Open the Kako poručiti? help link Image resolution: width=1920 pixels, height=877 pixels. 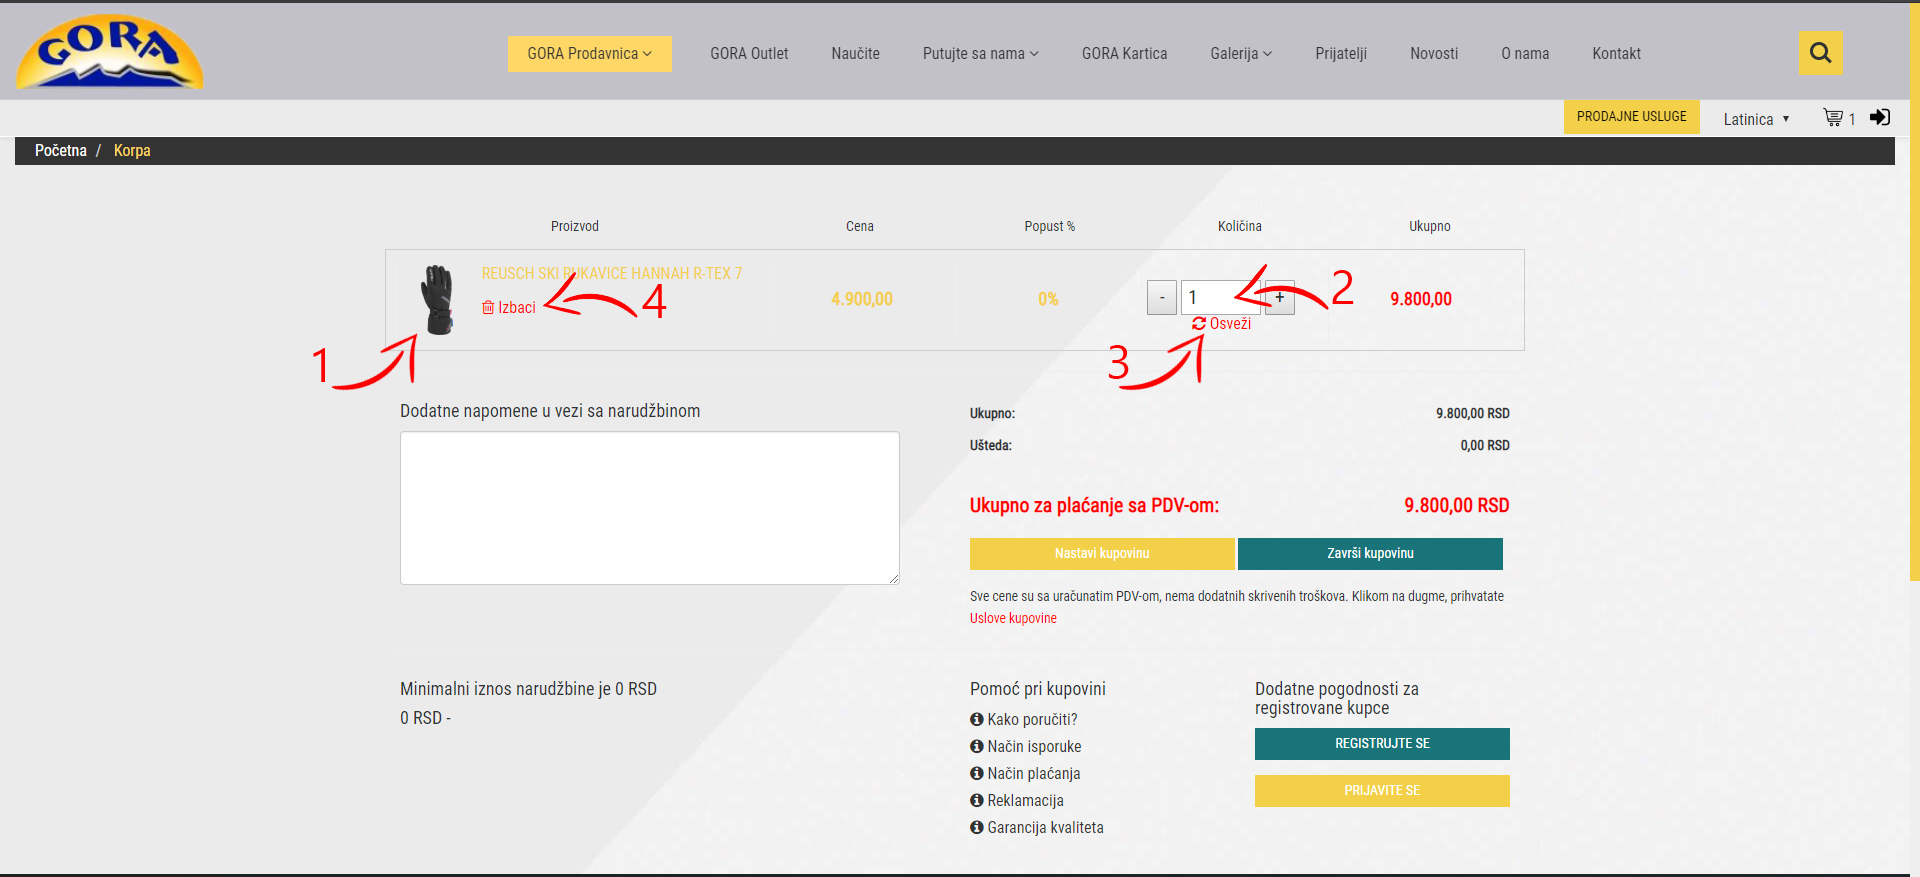point(1024,719)
